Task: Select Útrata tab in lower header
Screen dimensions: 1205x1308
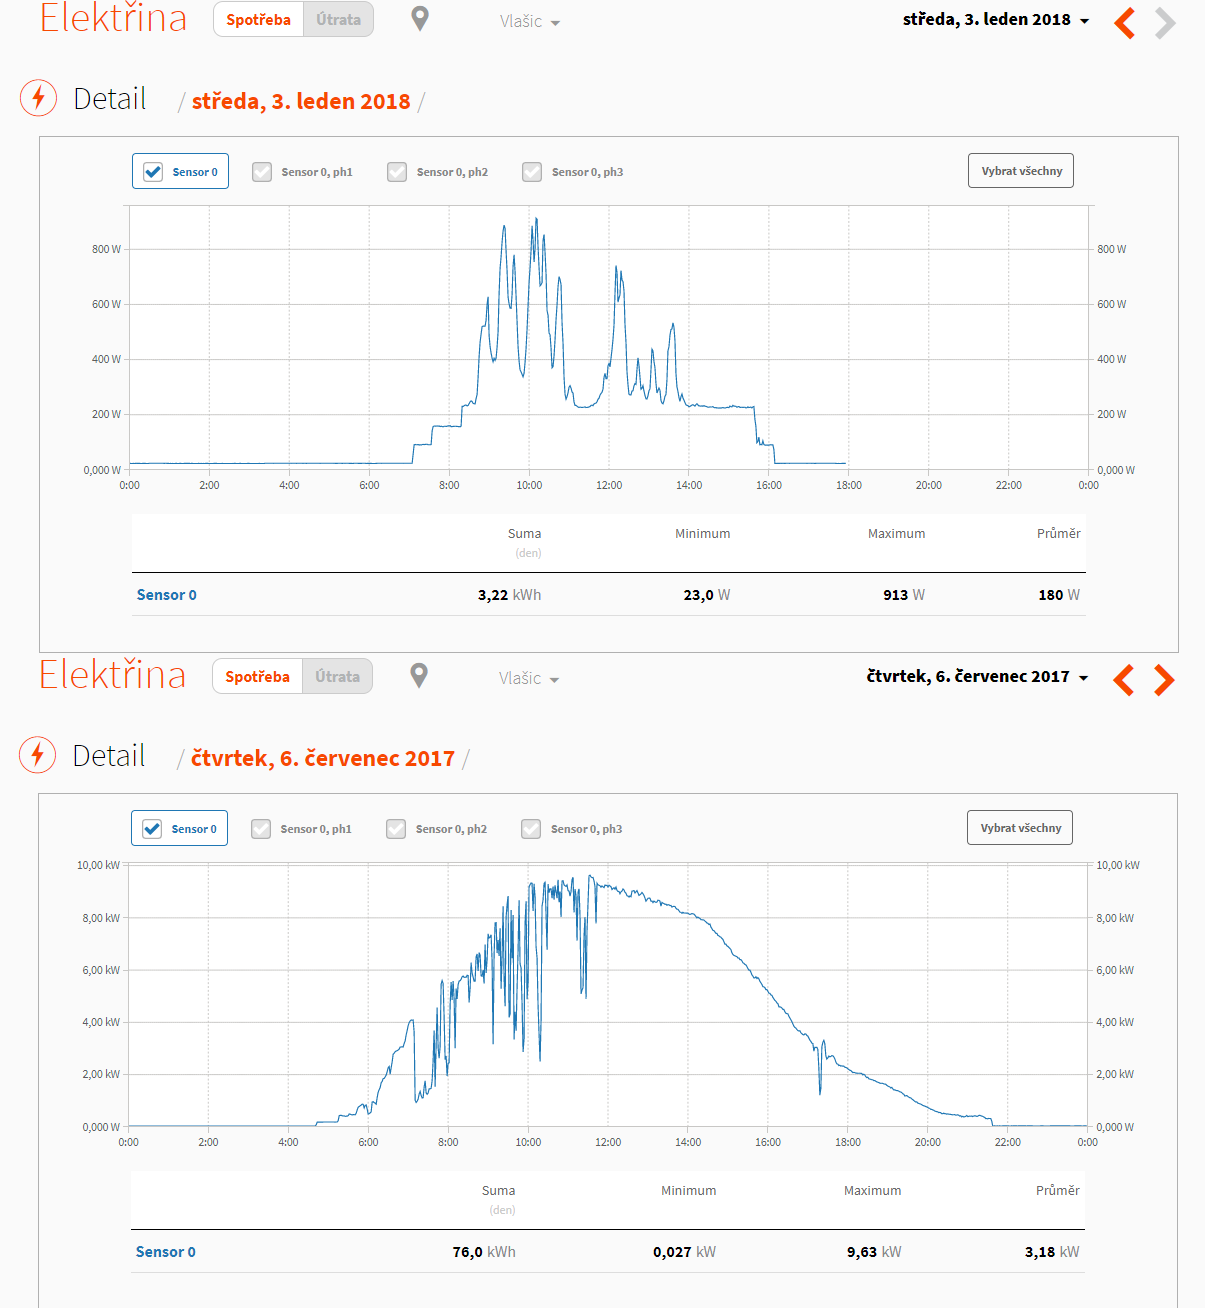Action: 338,676
